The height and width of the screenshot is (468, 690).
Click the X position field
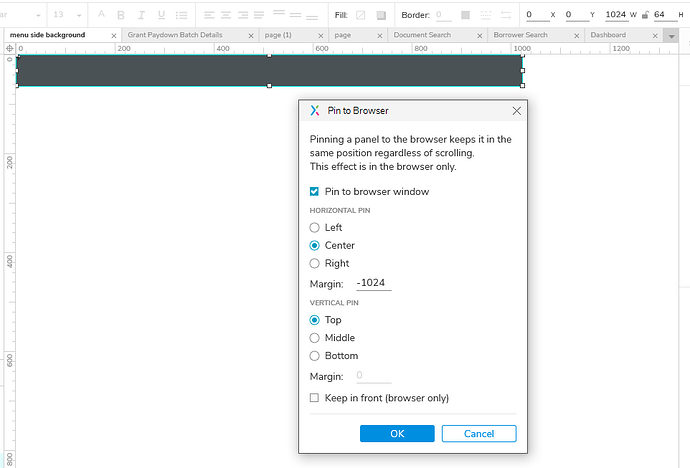[x=538, y=15]
